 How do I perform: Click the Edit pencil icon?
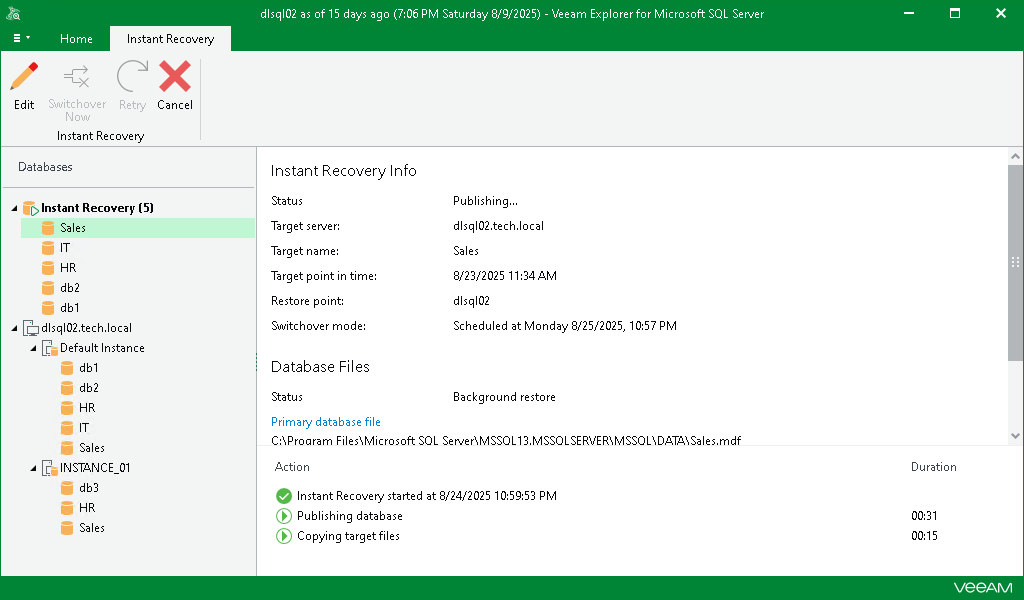pos(24,79)
